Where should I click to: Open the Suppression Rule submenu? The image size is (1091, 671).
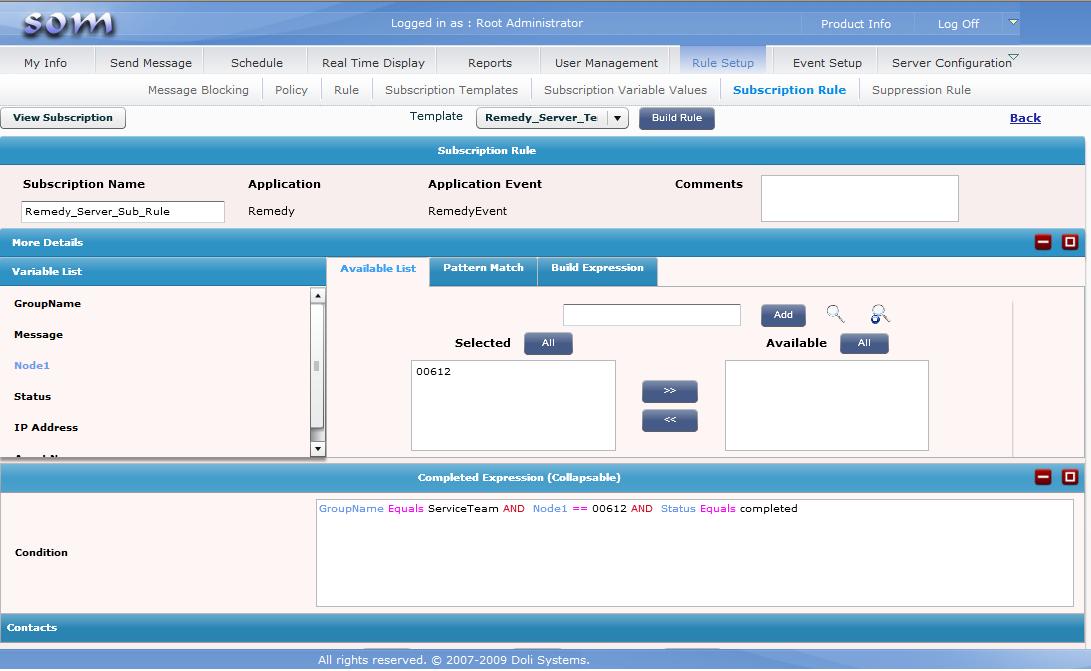[921, 90]
